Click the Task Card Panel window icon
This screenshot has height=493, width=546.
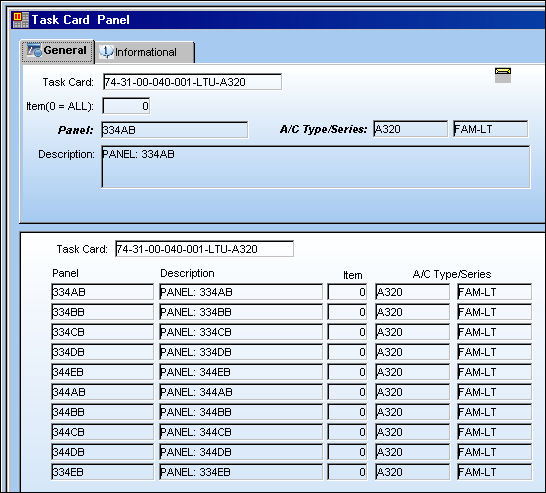[x=21, y=19]
